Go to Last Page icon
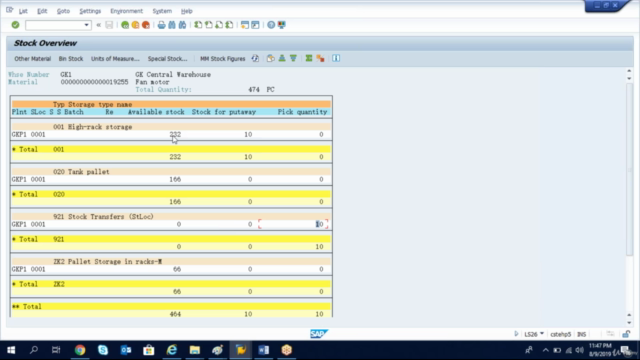 pyautogui.click(x=229, y=25)
